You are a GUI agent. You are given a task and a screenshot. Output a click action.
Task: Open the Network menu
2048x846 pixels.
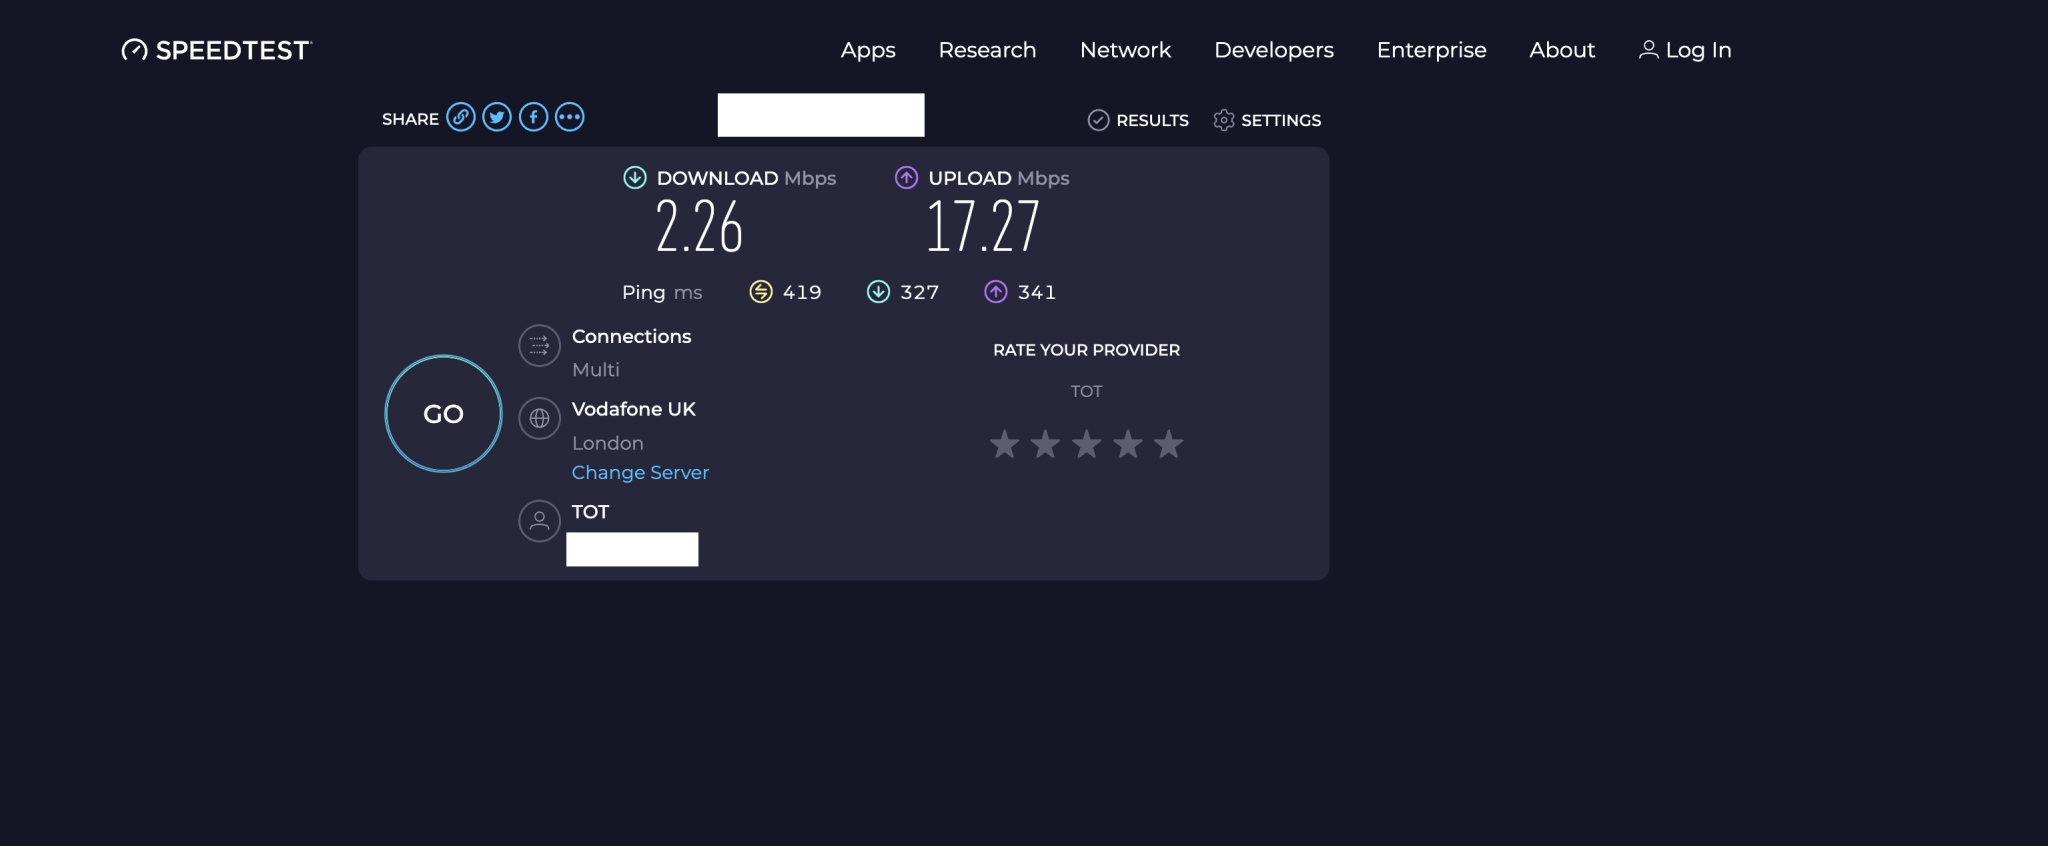pyautogui.click(x=1125, y=50)
